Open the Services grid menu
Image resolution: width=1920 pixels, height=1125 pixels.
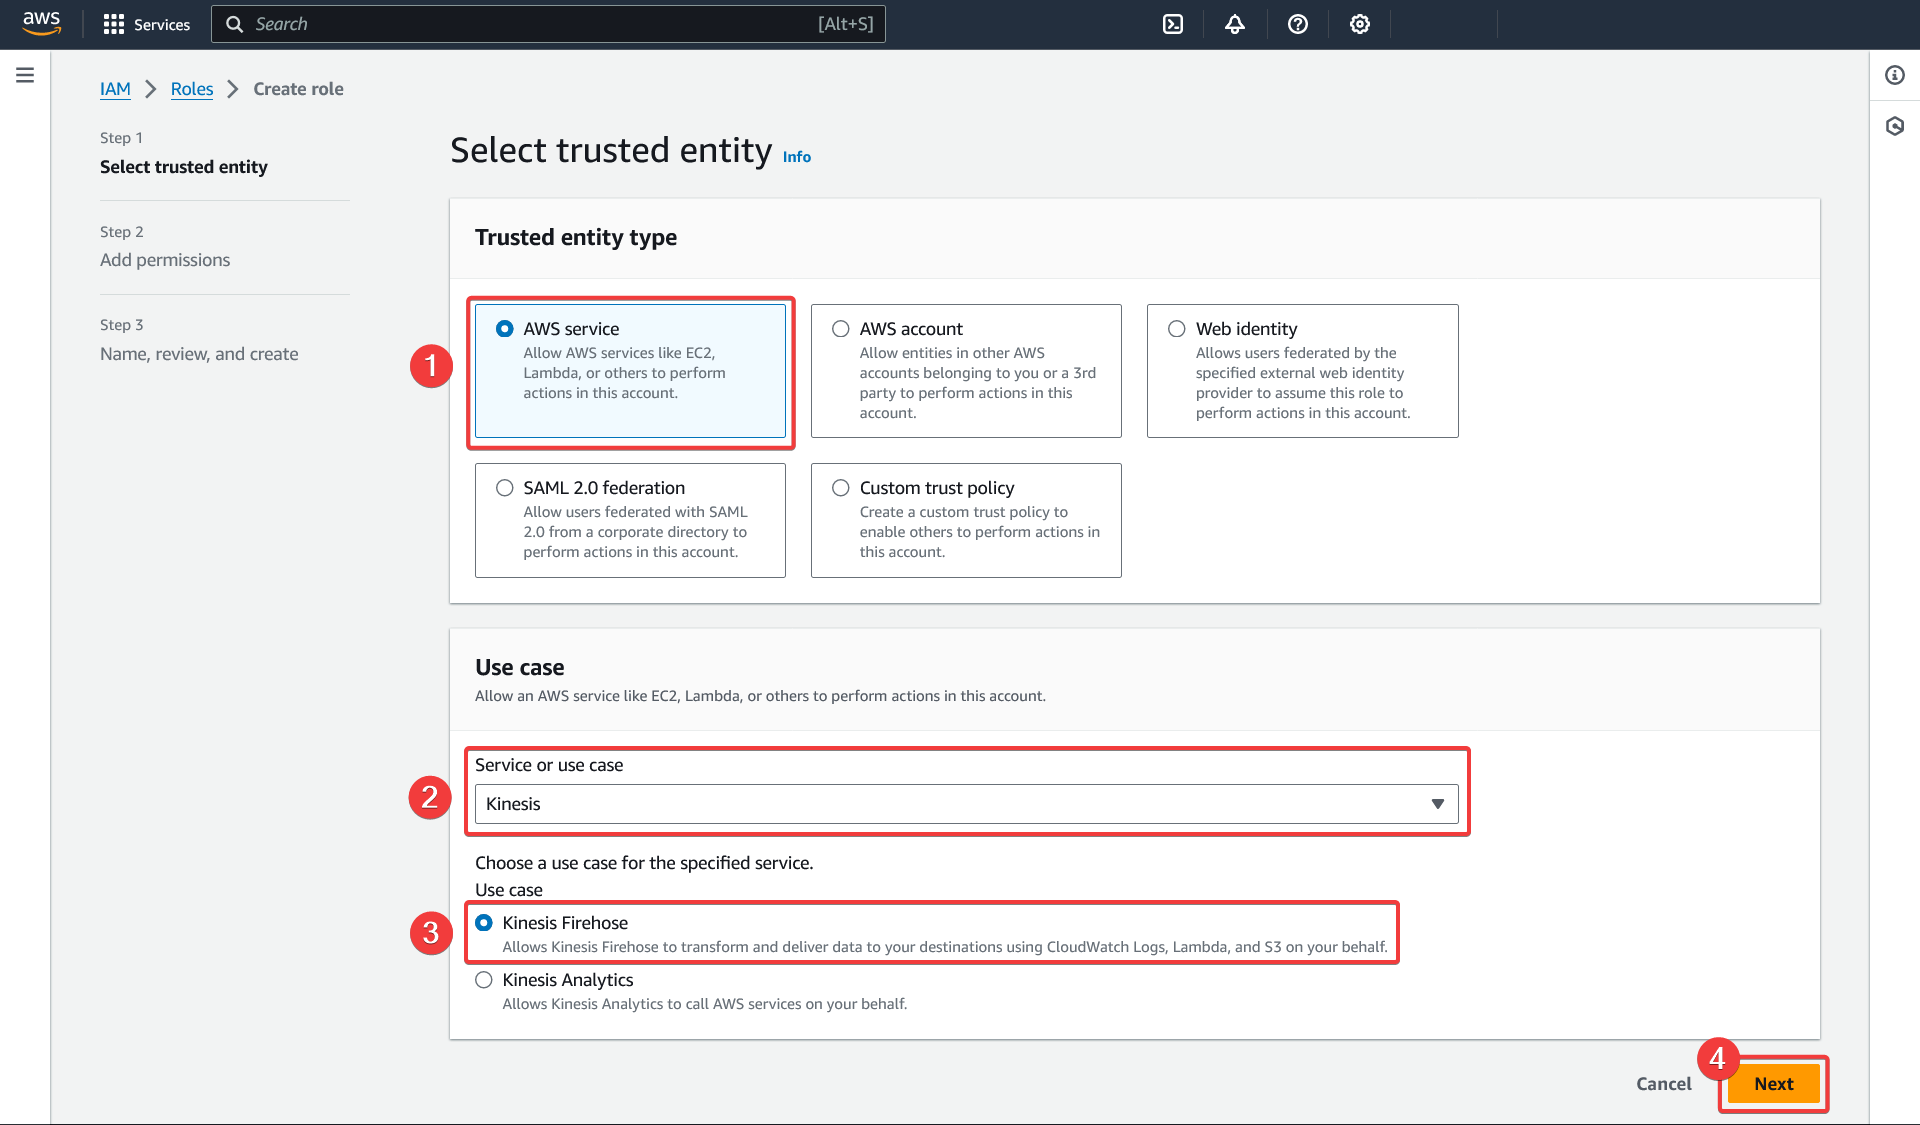pyautogui.click(x=114, y=24)
